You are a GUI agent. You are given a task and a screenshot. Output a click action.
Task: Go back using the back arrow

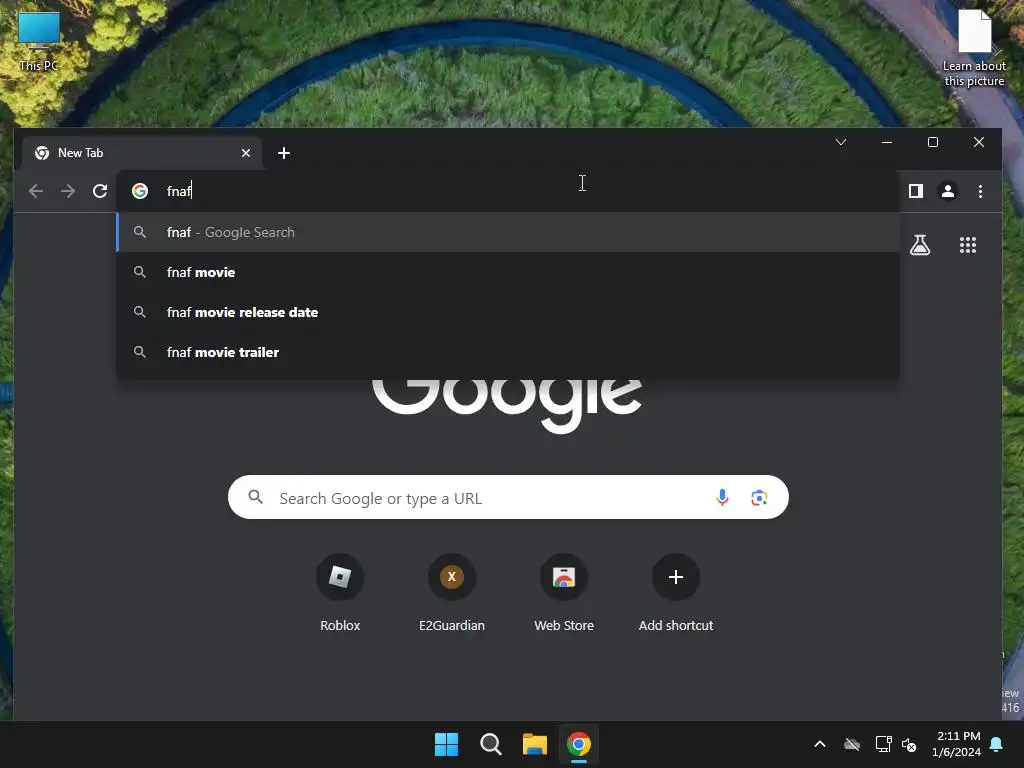[x=36, y=191]
